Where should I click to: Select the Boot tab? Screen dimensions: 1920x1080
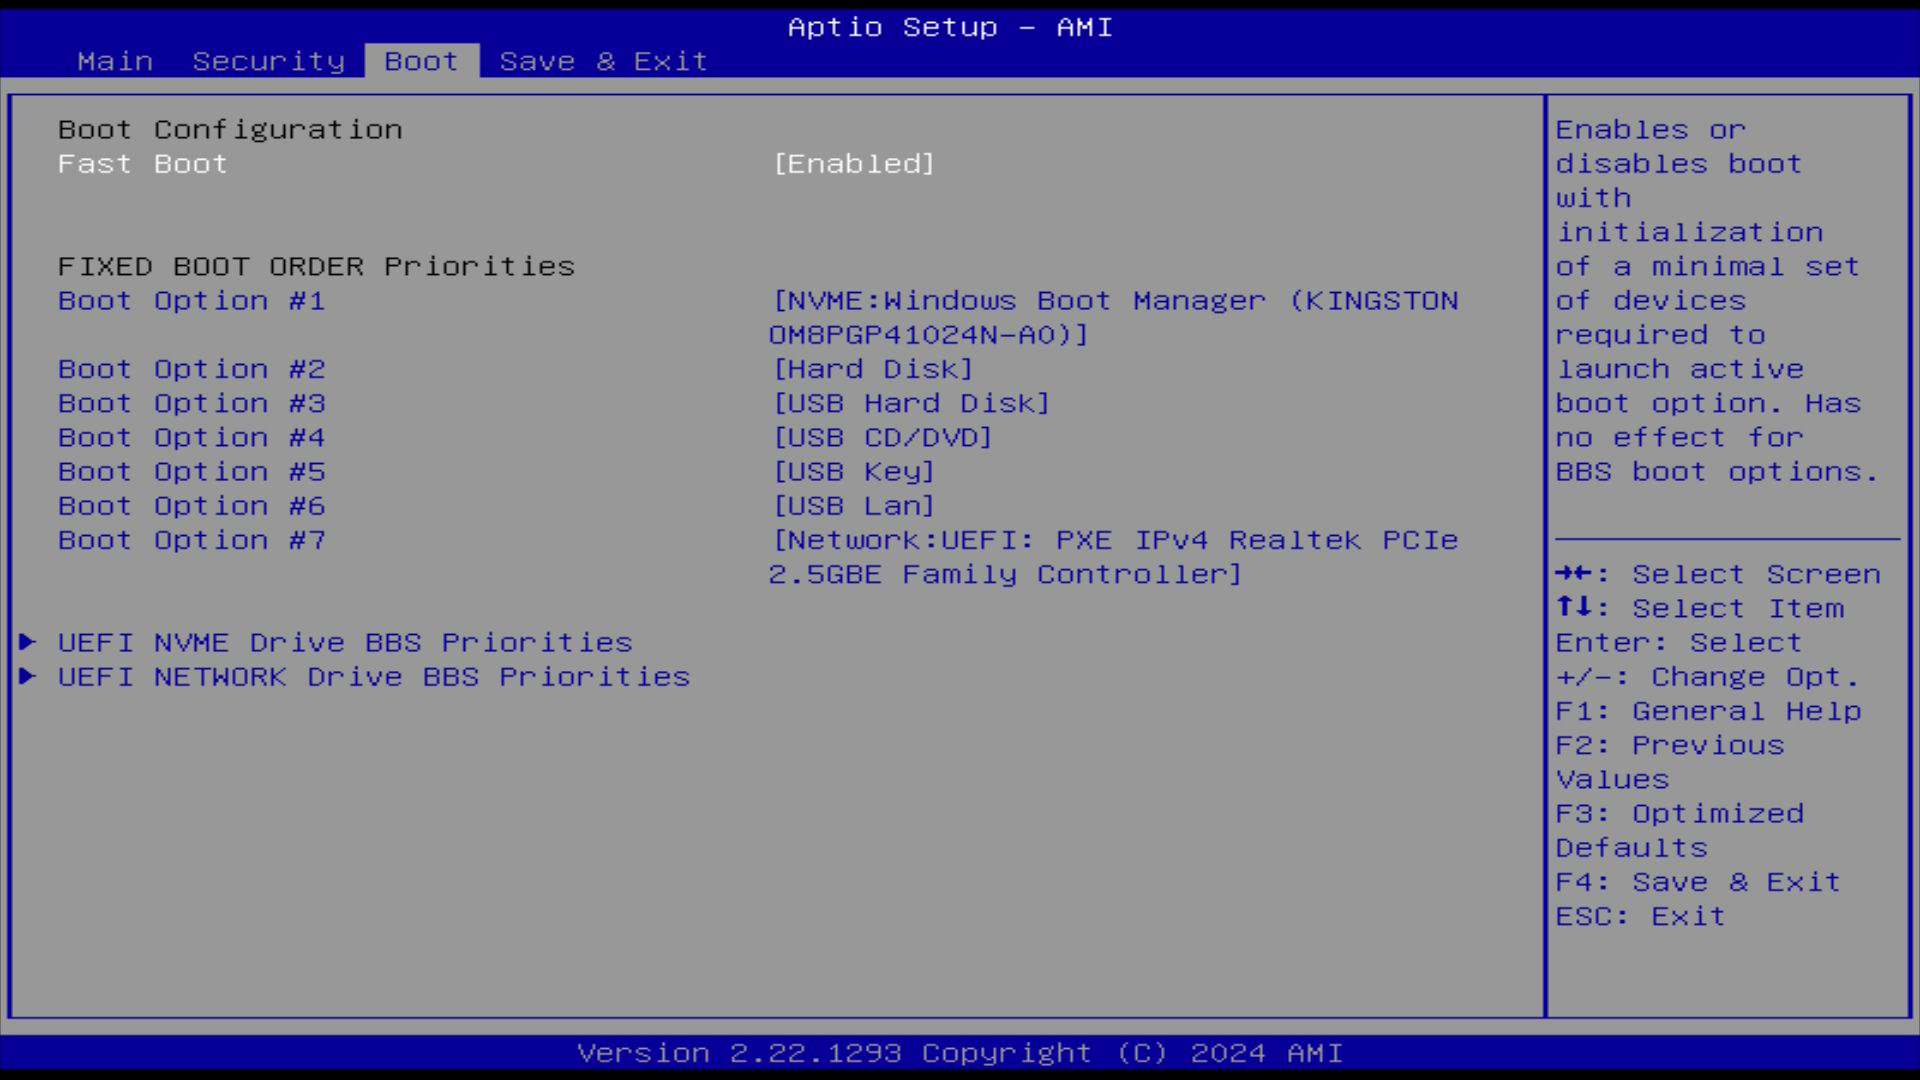[421, 61]
